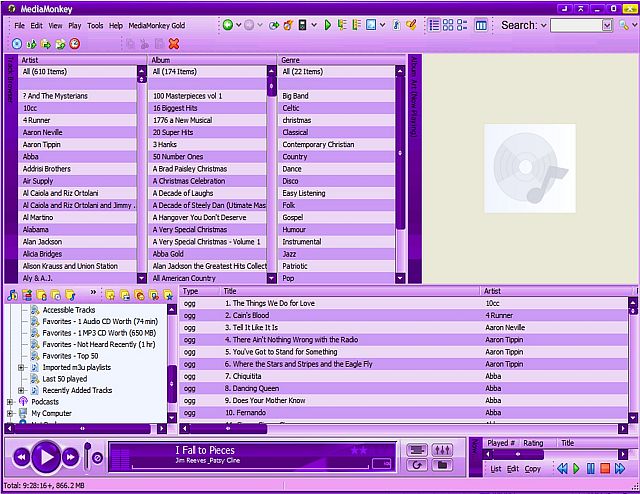640x494 pixels.
Task: Click List button in Now Playing panel
Action: pos(496,469)
